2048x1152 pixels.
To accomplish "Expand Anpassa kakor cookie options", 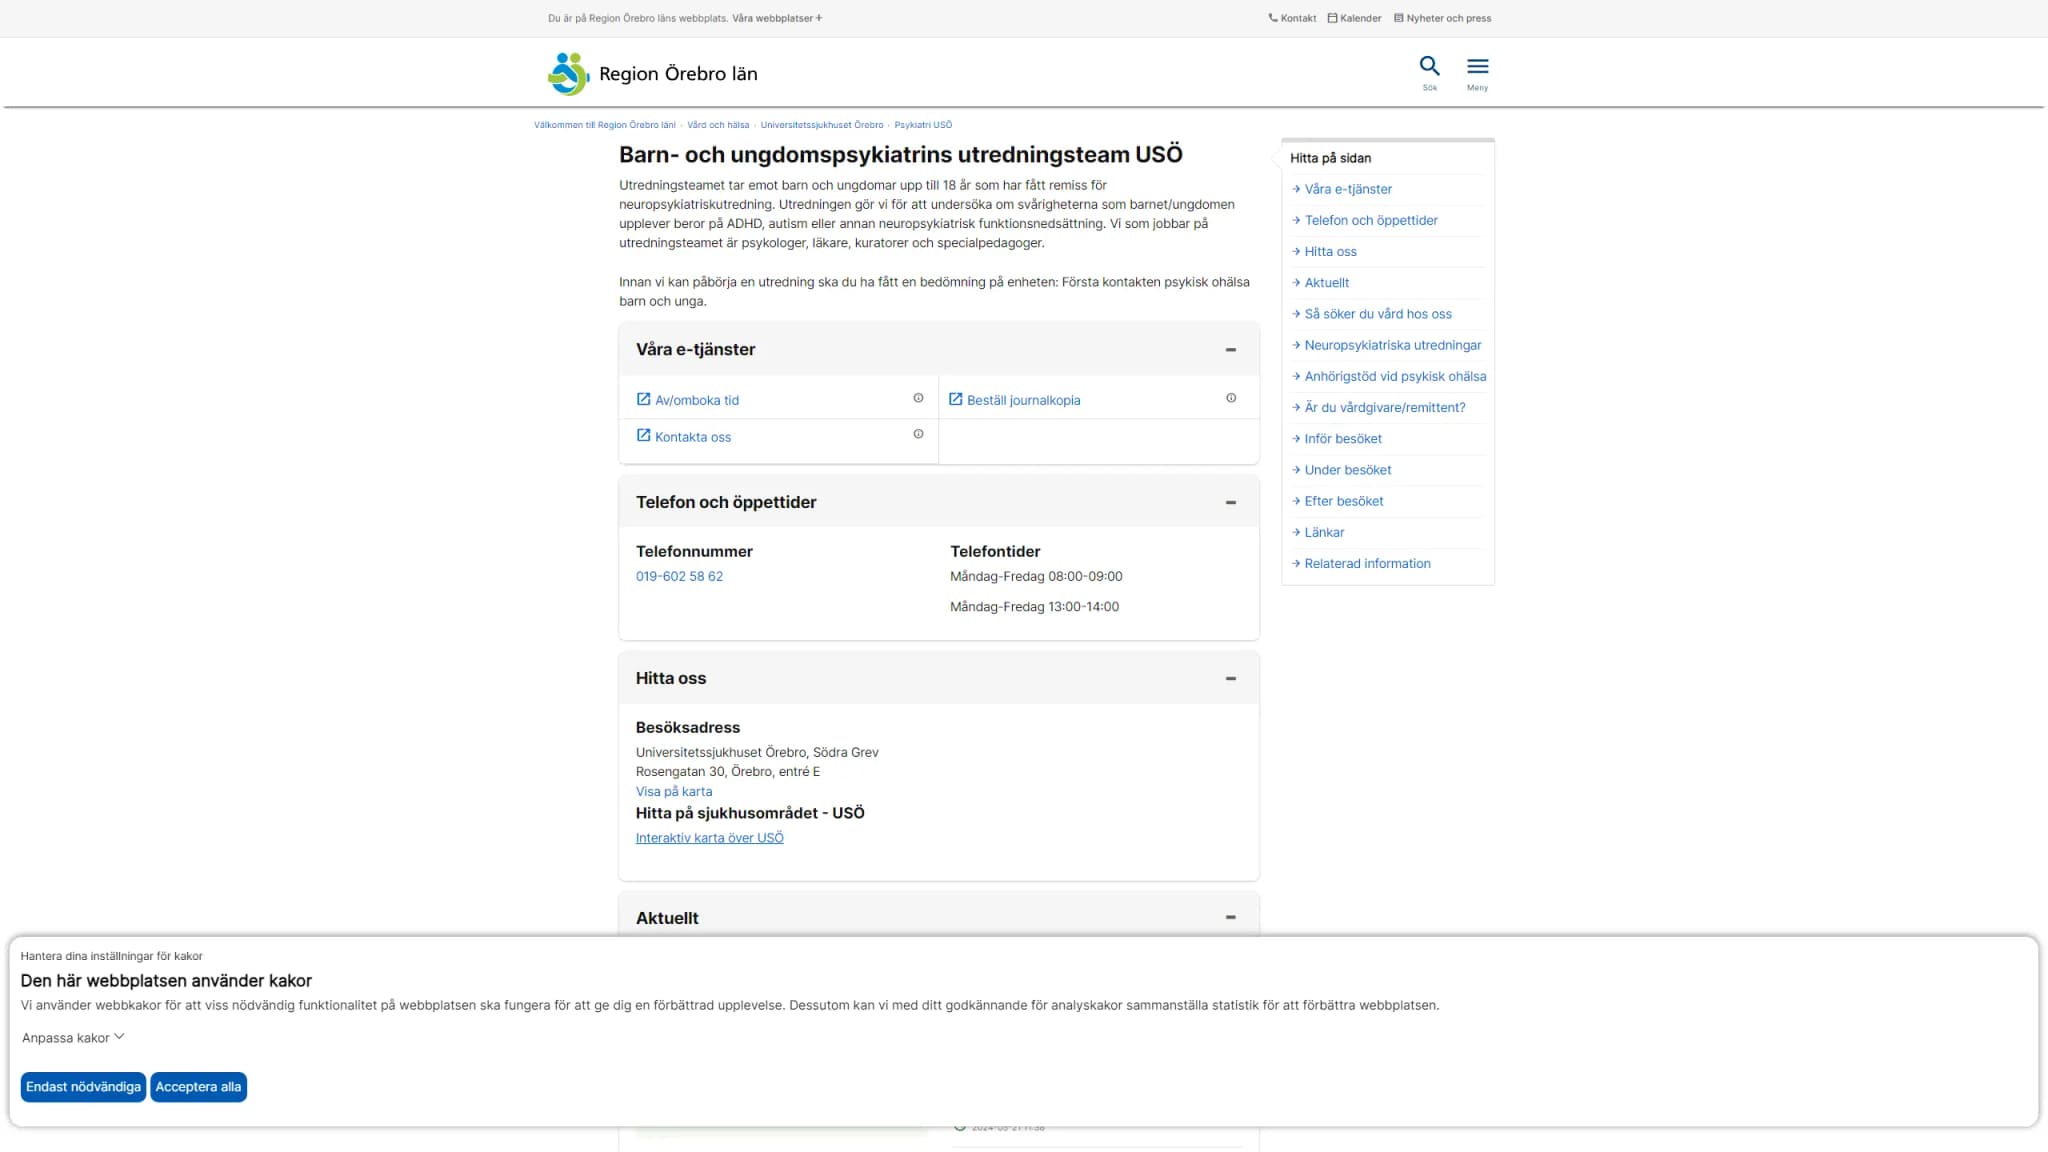I will pos(73,1038).
